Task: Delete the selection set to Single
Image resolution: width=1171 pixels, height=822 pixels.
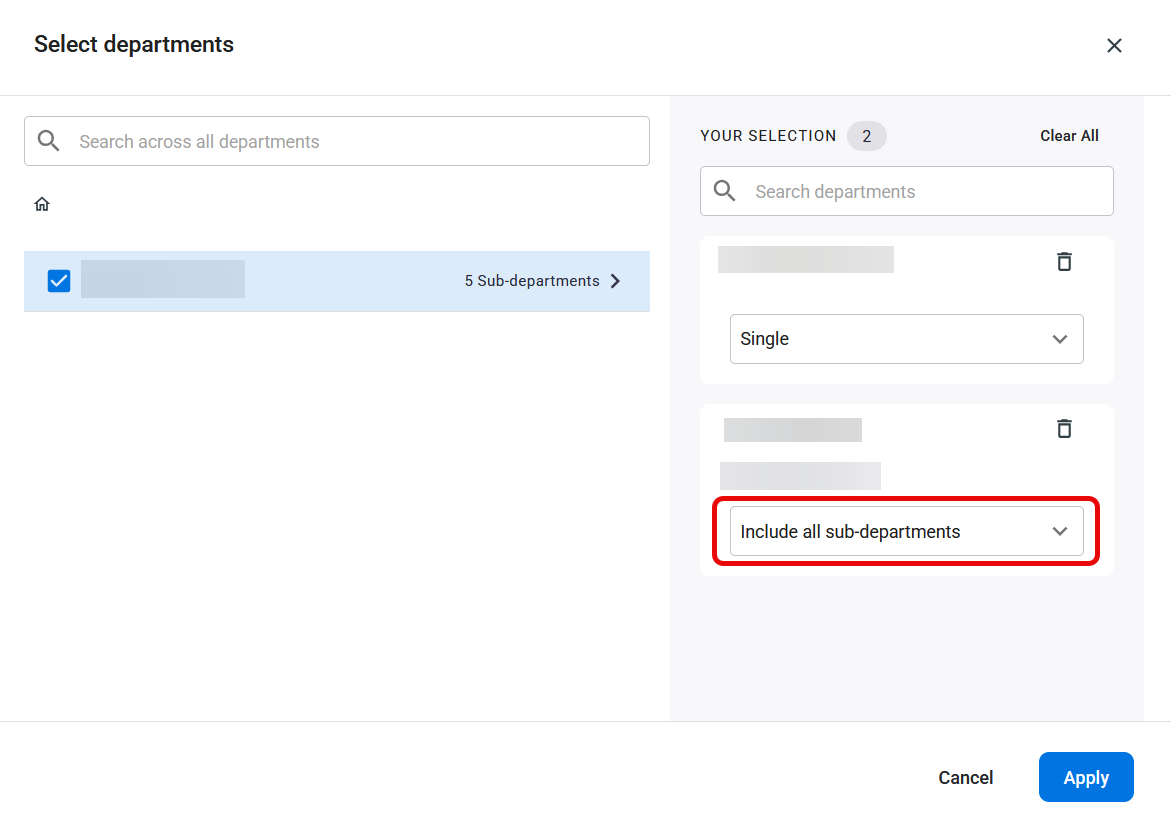Action: click(x=1063, y=261)
